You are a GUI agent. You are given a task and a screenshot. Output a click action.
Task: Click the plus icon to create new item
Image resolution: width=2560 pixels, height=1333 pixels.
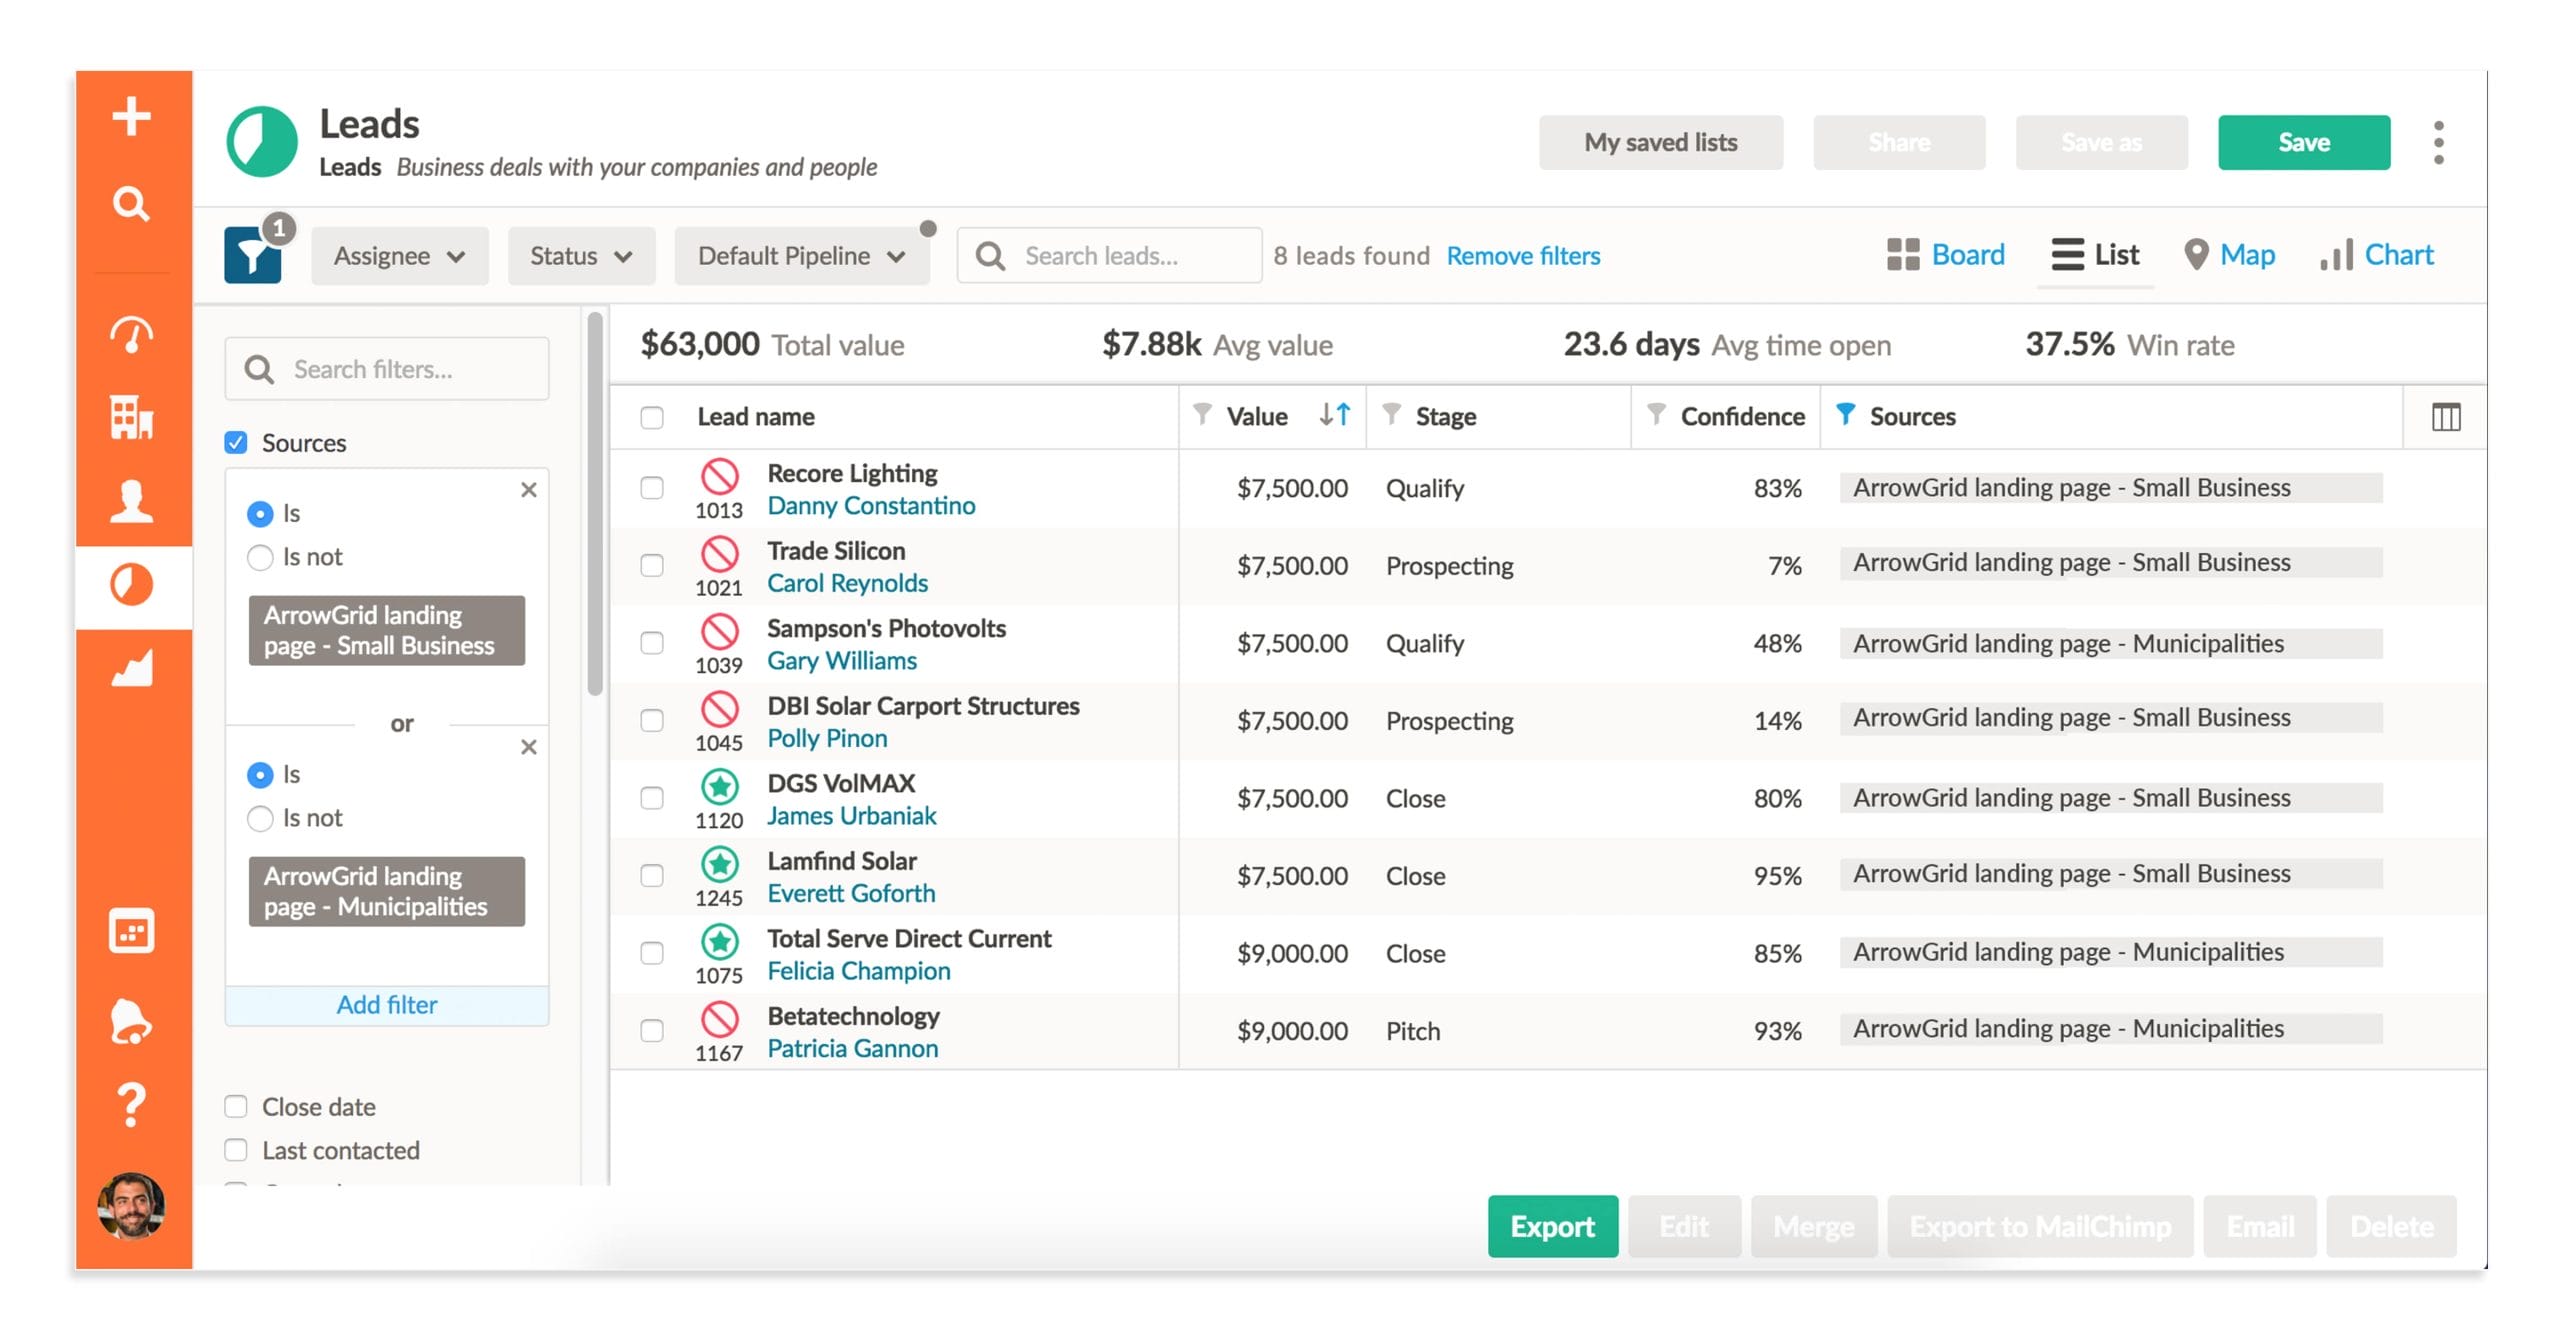[131, 117]
